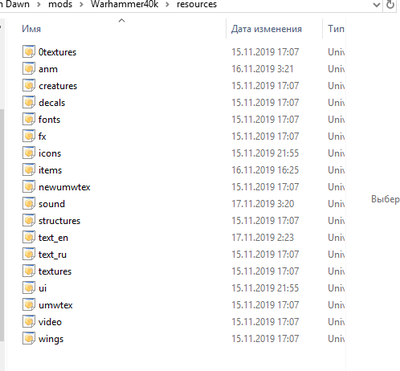The height and width of the screenshot is (371, 400).
Task: Click the date 17.11.2019 2:23
Action: click(x=263, y=237)
